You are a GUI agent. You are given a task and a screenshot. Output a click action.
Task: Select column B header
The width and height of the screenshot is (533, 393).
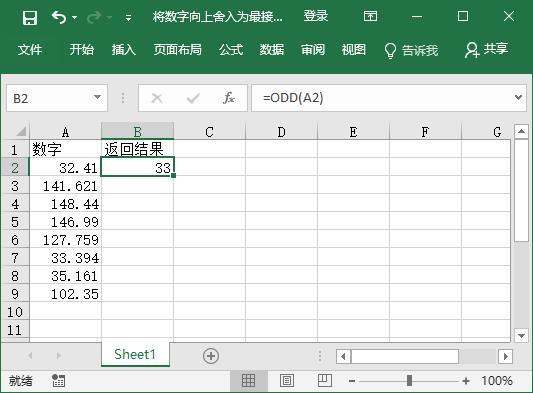137,132
